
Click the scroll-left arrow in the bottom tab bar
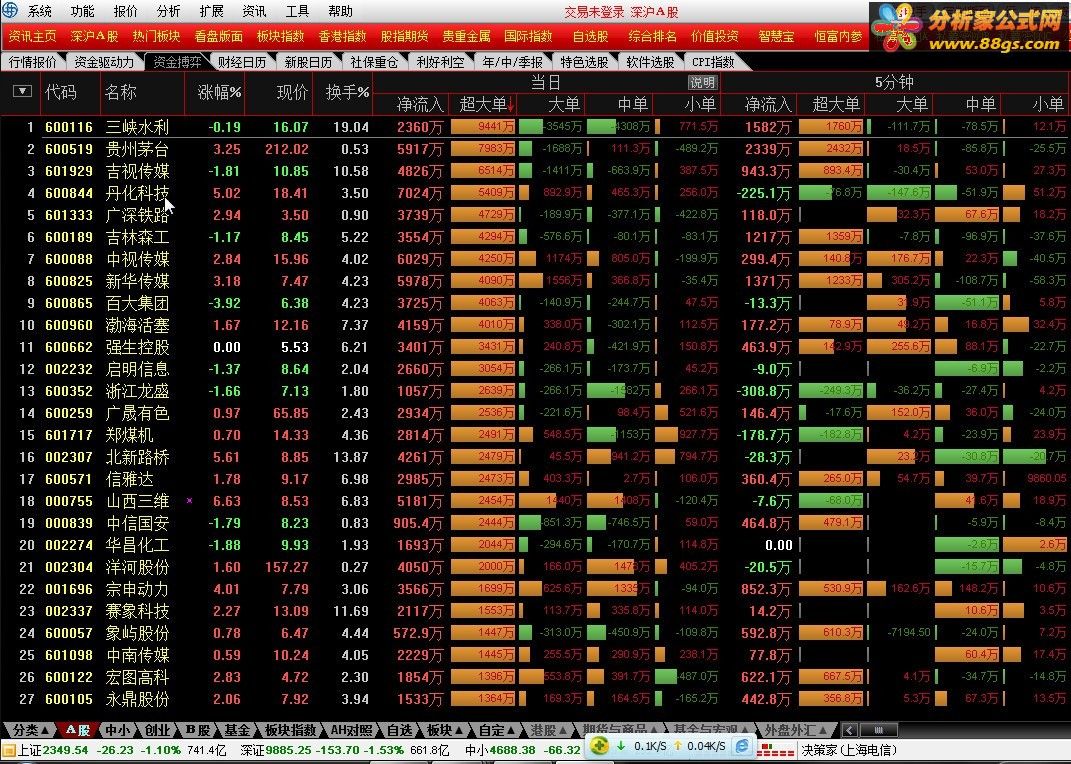pyautogui.click(x=849, y=730)
